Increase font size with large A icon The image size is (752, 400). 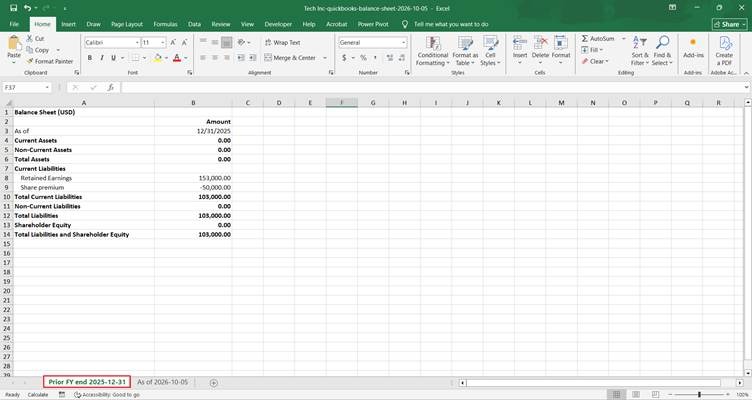click(173, 43)
